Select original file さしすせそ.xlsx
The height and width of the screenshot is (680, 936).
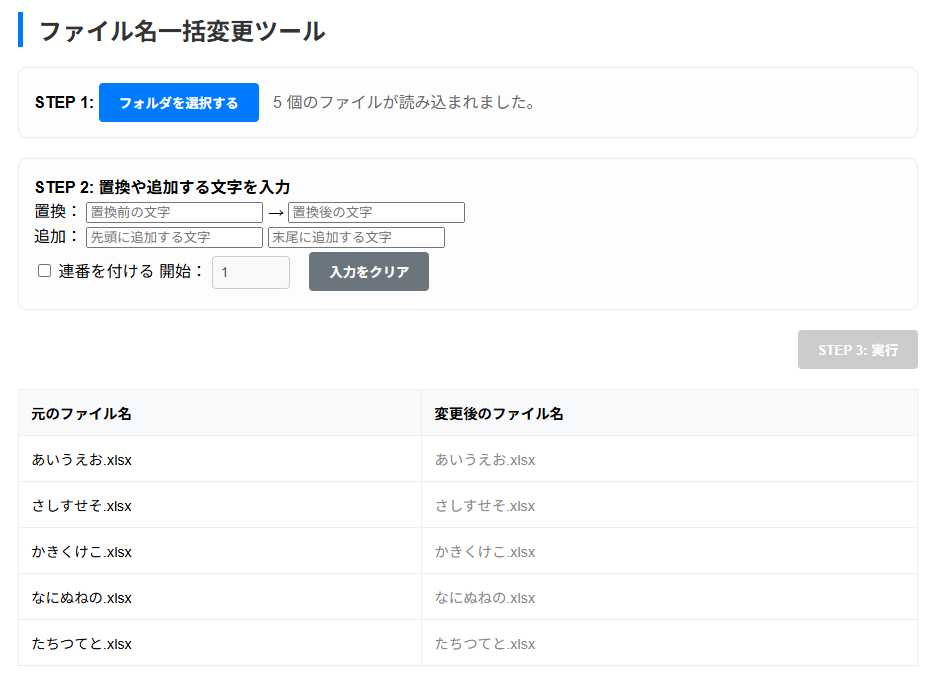click(x=82, y=506)
